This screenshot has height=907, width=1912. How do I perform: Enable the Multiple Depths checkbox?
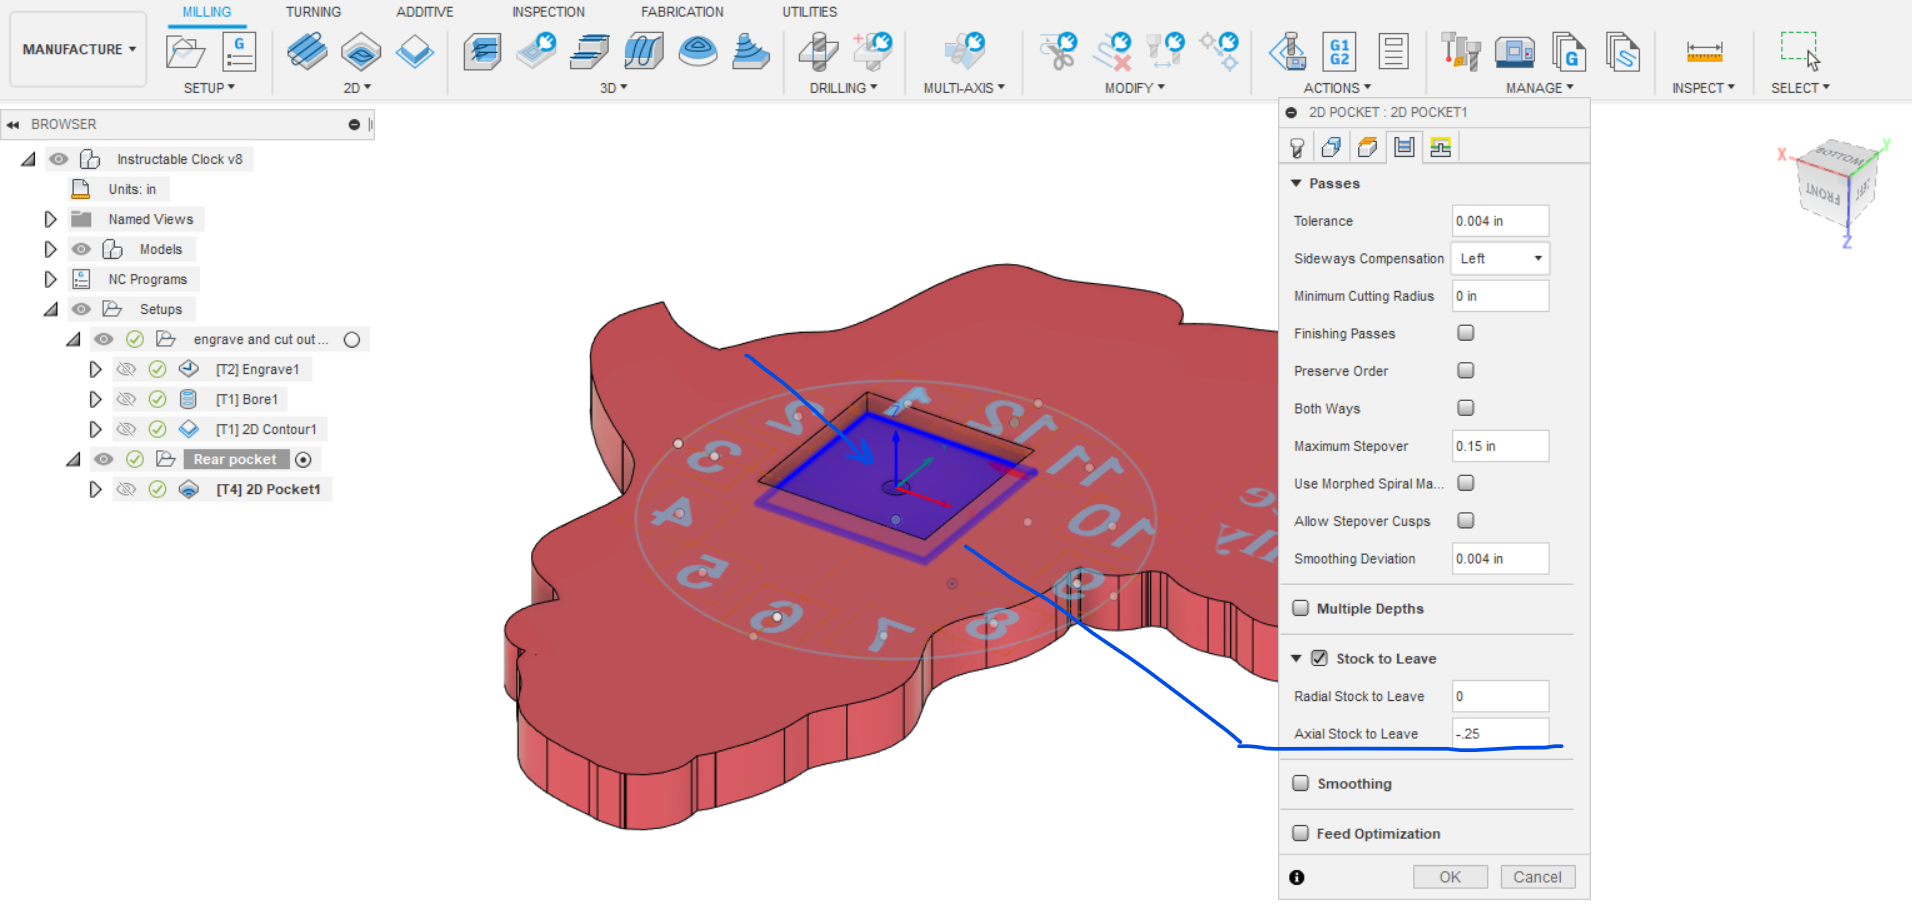tap(1301, 608)
